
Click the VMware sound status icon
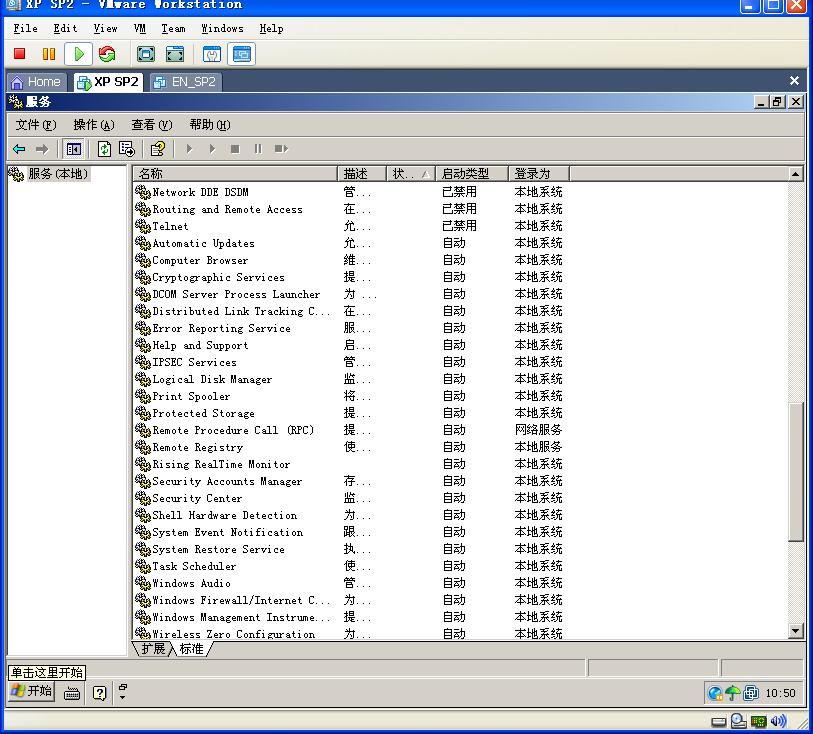click(x=778, y=721)
